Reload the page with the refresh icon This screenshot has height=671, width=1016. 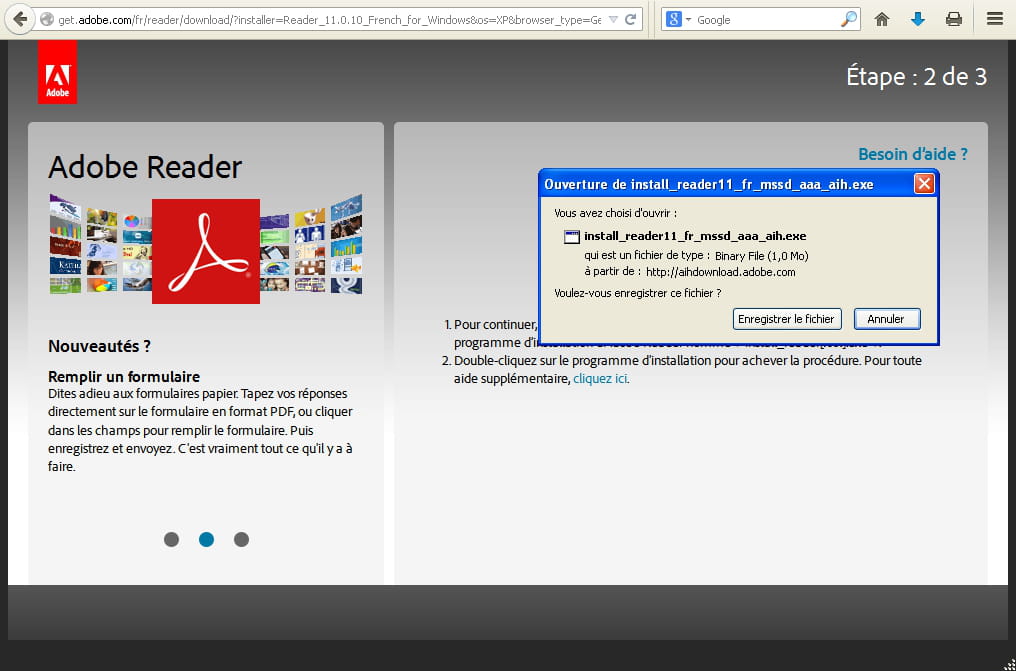click(630, 19)
